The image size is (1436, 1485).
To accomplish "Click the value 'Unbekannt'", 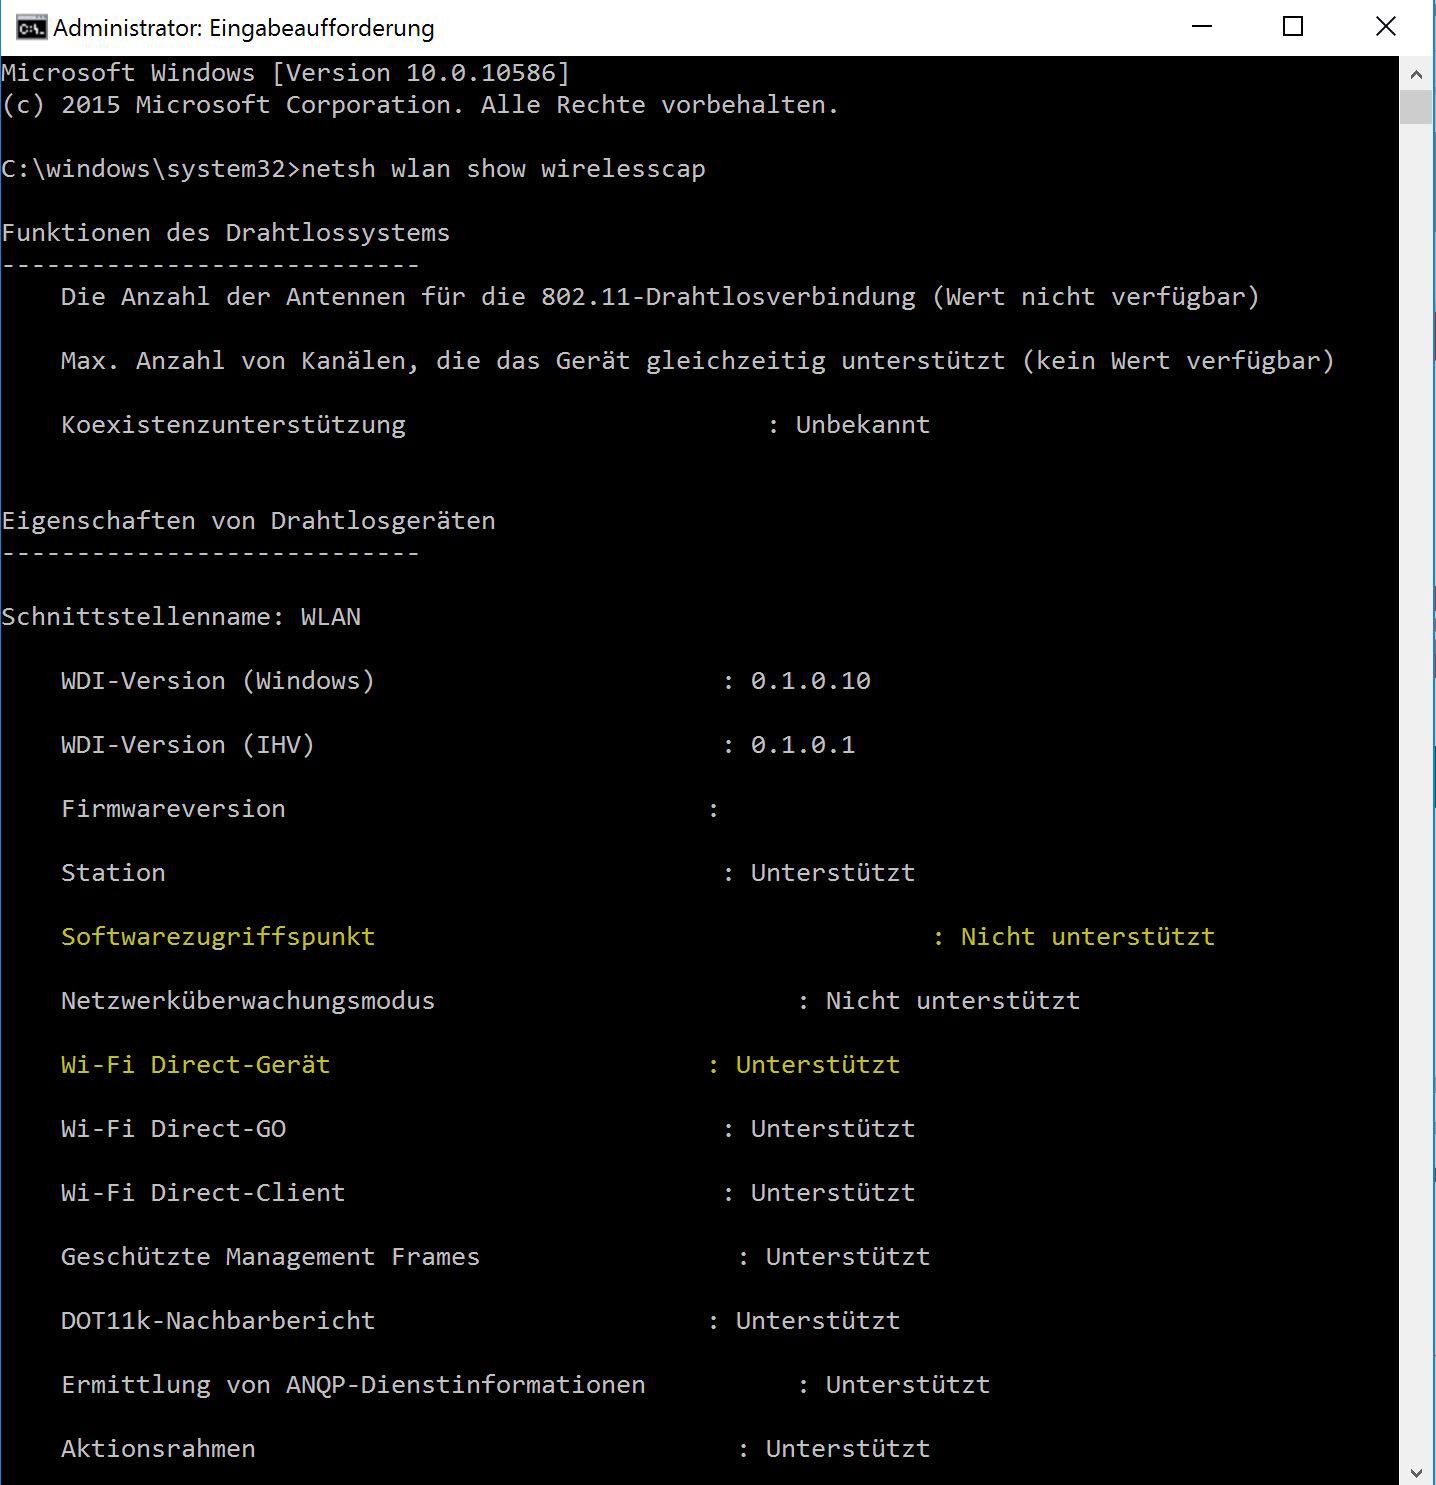I will [x=863, y=425].
